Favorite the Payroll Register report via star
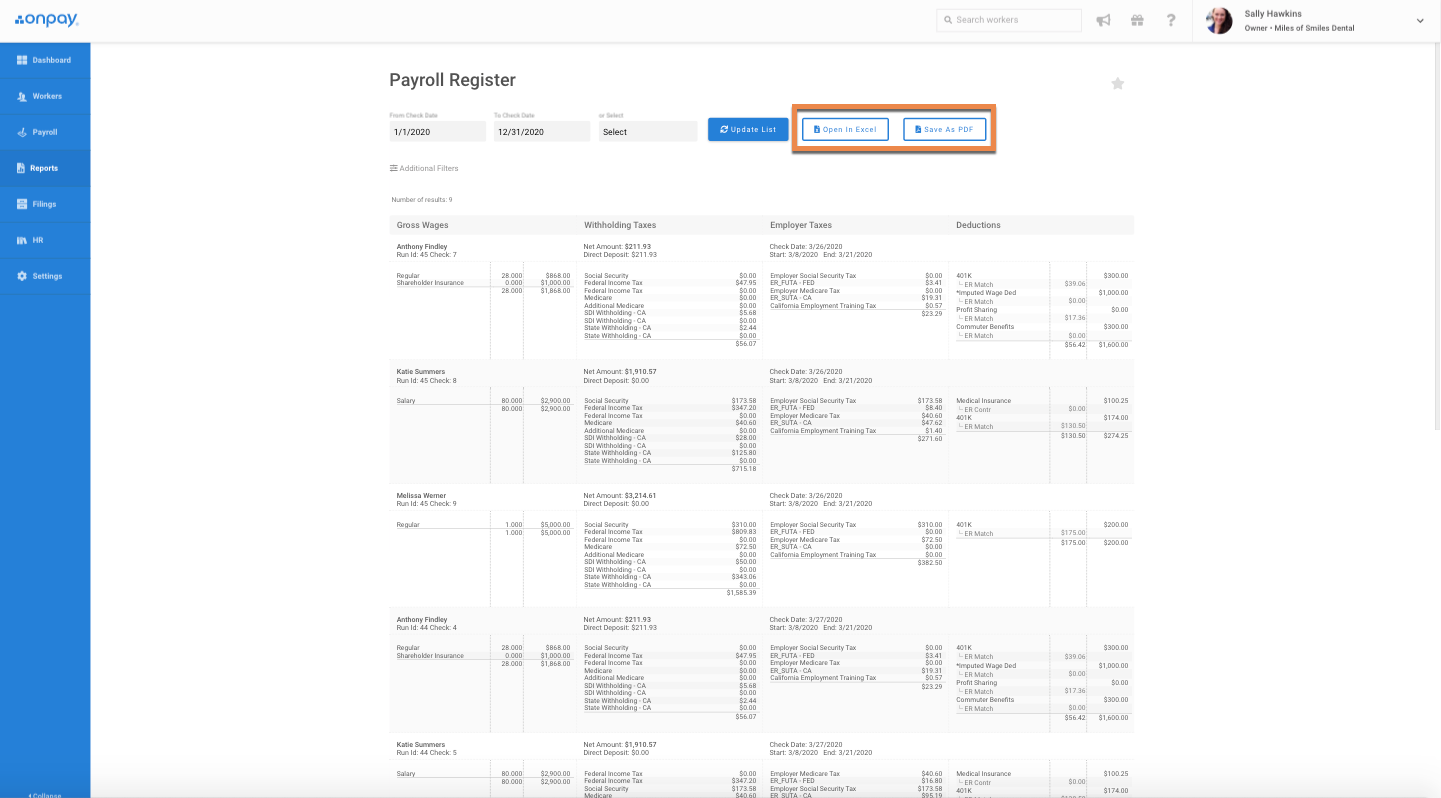 1118,83
